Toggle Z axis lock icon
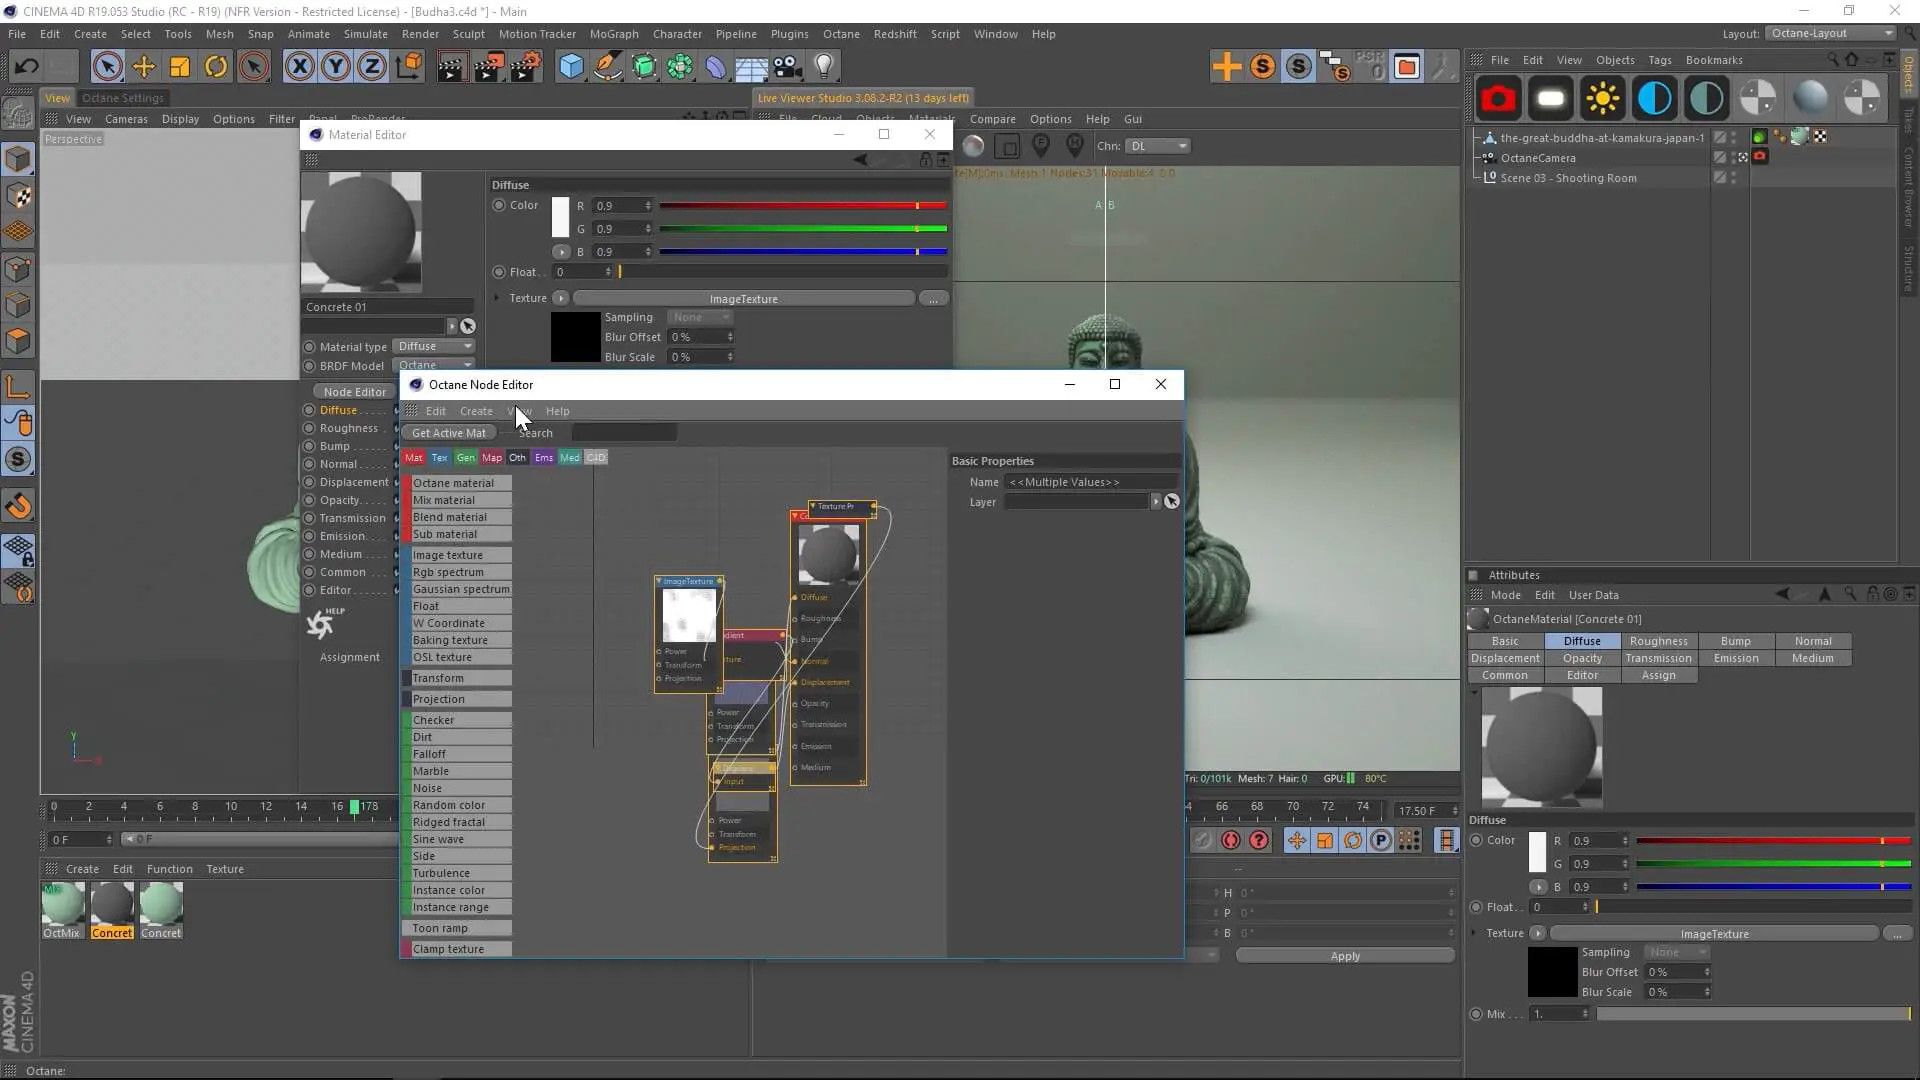Image resolution: width=1920 pixels, height=1080 pixels. coord(371,67)
